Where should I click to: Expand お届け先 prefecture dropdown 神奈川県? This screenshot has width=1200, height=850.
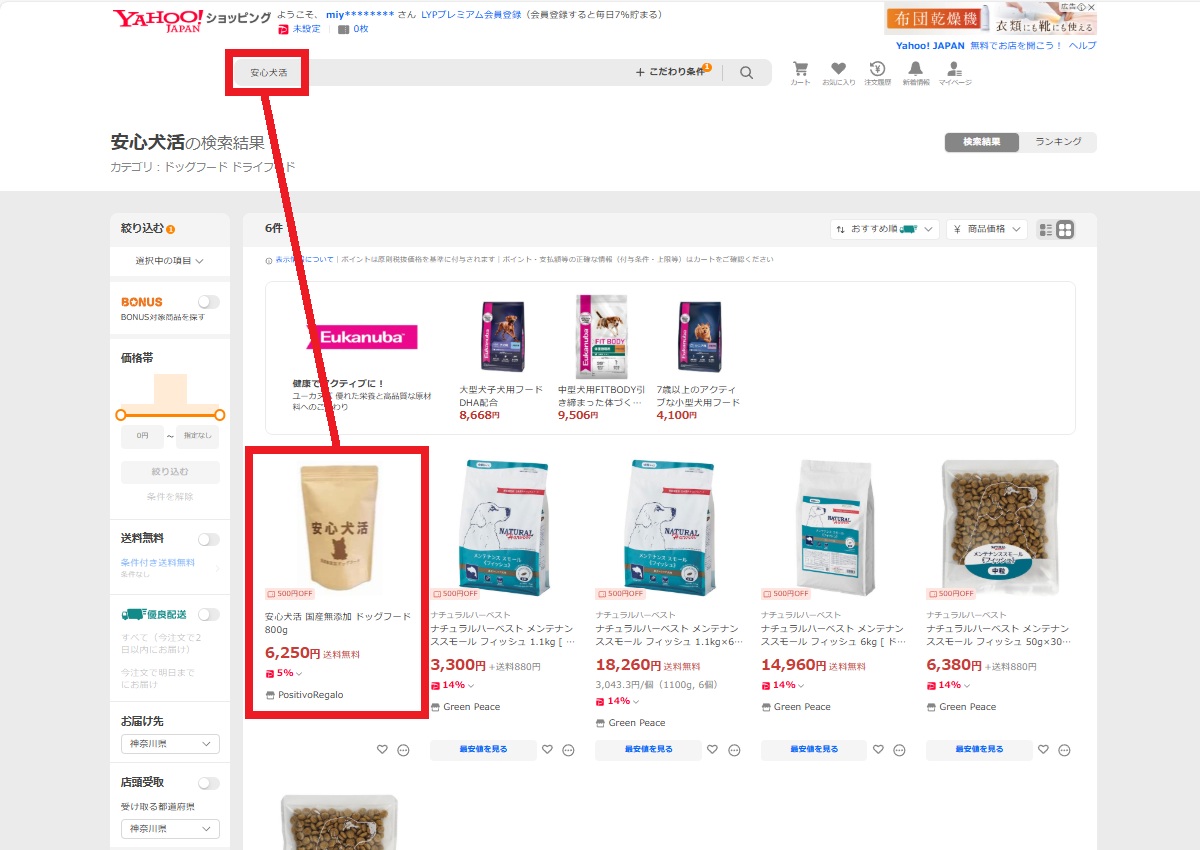pos(170,744)
